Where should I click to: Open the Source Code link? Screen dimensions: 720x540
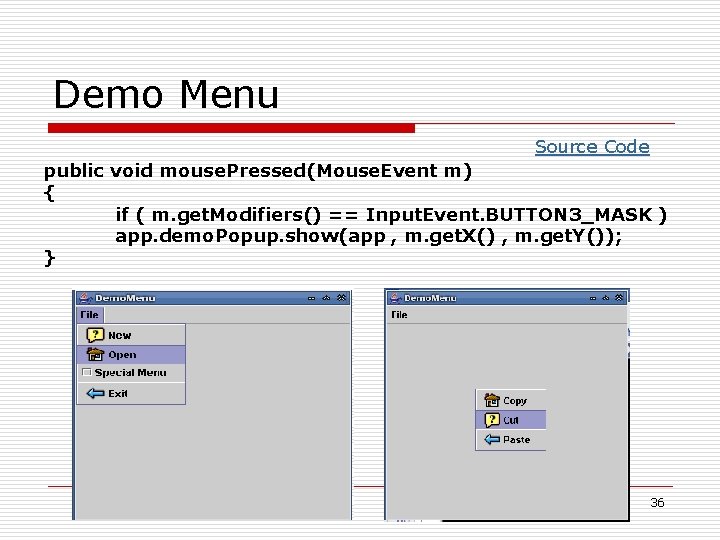tap(592, 147)
